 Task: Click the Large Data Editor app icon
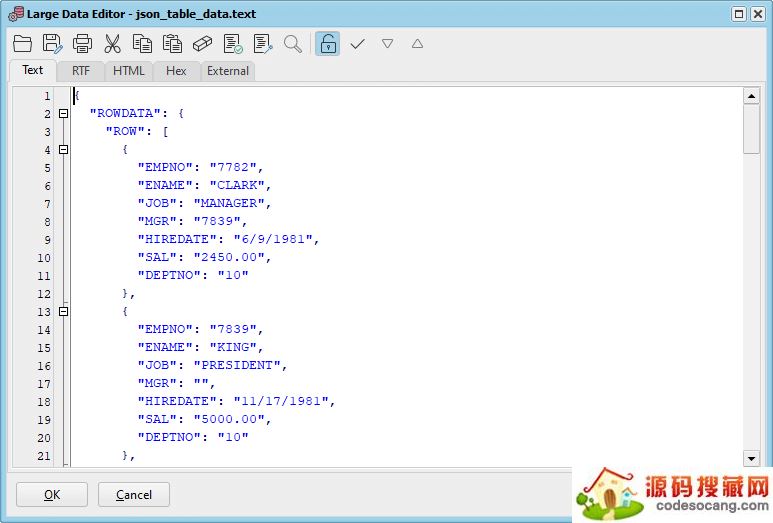pos(16,14)
